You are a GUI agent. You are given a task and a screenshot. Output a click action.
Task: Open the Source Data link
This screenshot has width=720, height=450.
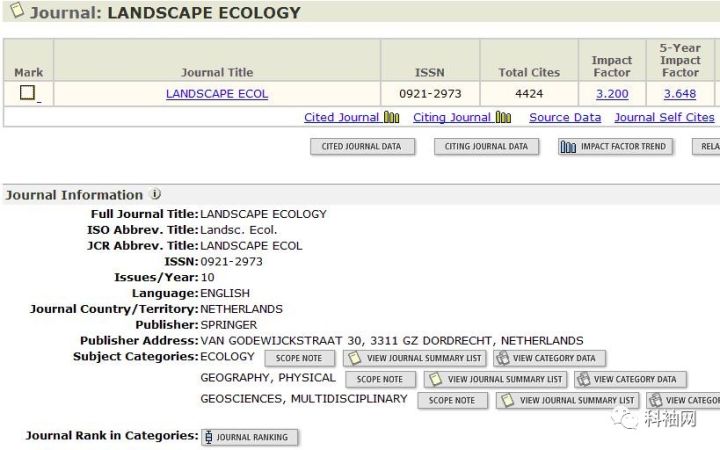565,117
